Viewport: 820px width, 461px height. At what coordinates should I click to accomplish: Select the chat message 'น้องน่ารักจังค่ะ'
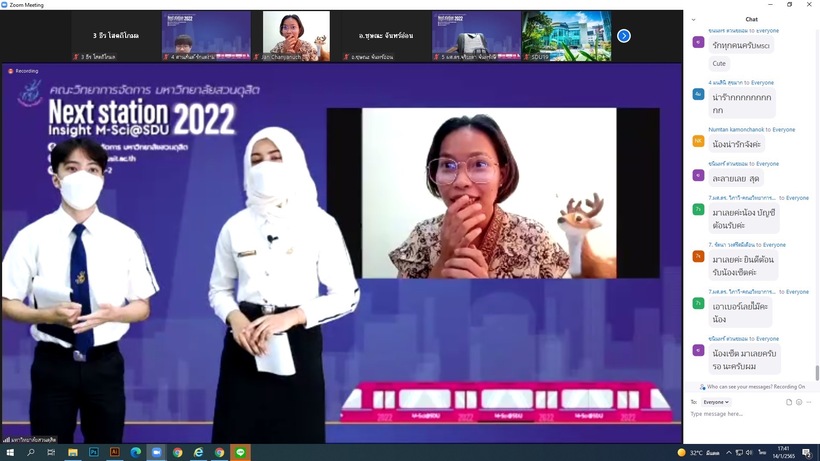[x=736, y=144]
